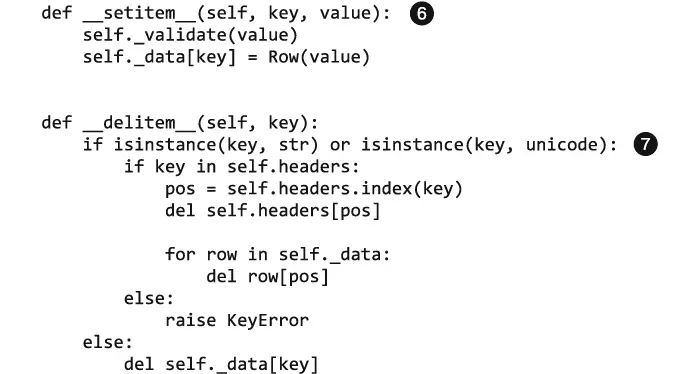Click the callout marker number 7
692x374 pixels.
pyautogui.click(x=645, y=144)
